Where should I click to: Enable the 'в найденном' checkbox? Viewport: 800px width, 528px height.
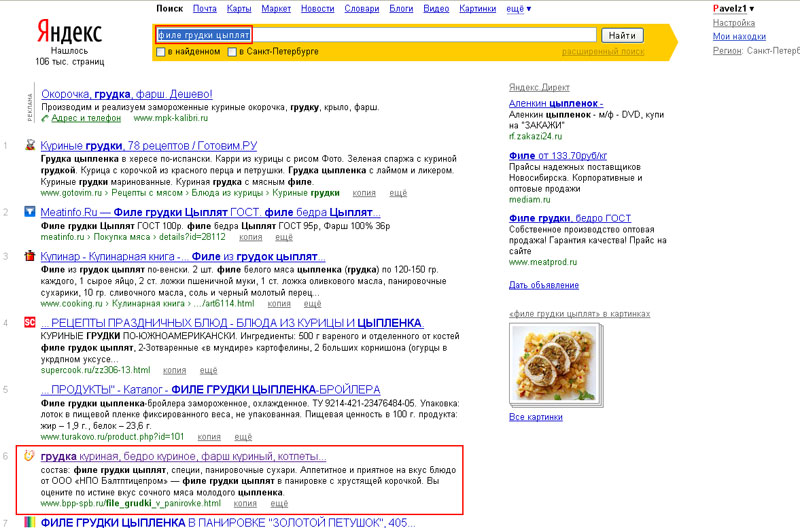click(161, 52)
